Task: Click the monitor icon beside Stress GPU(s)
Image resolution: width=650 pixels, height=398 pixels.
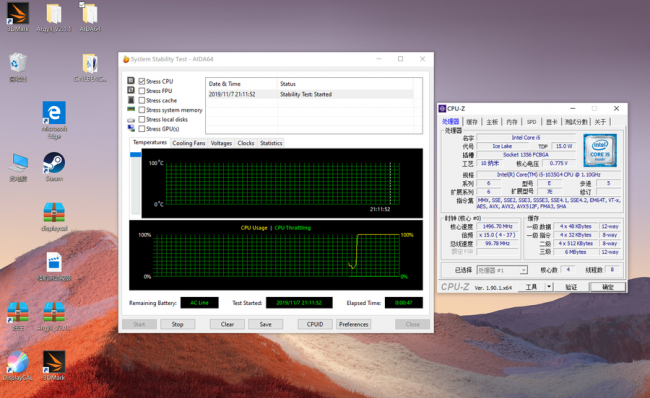Action: [131, 129]
